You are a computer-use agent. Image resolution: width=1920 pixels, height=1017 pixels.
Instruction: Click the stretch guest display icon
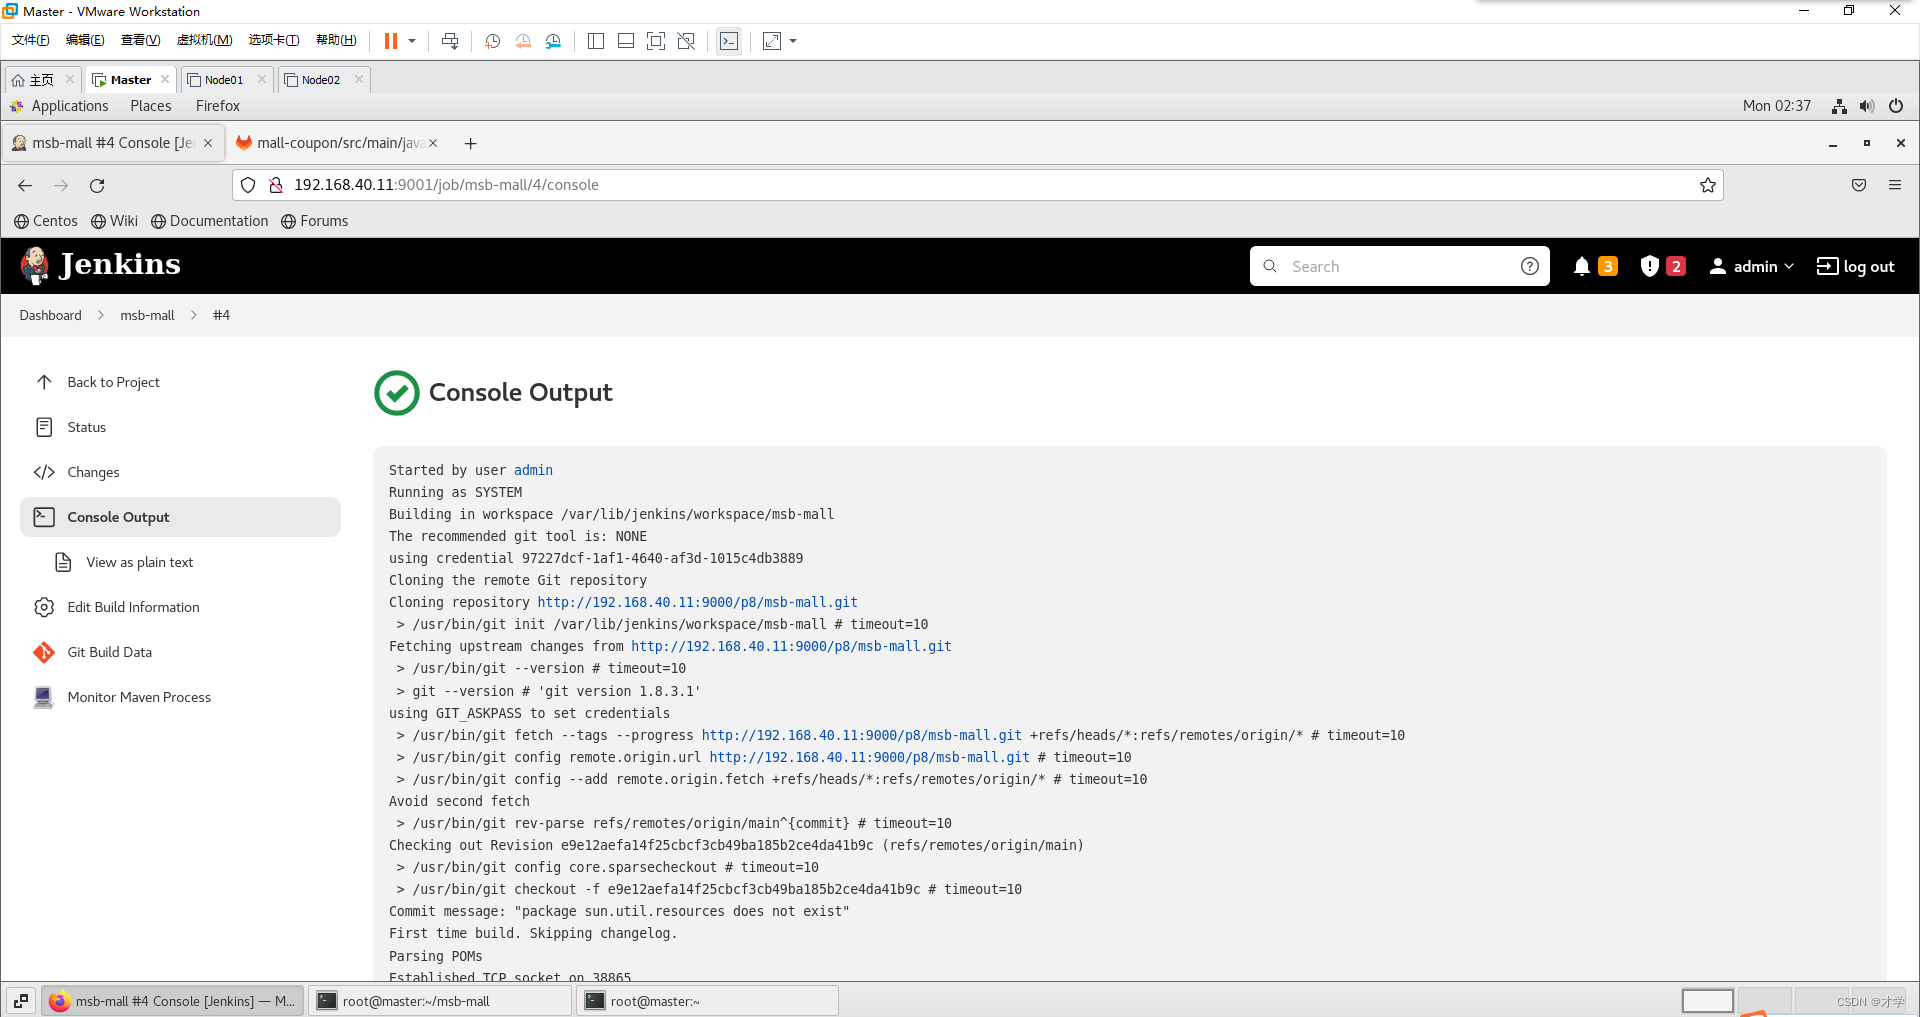click(772, 41)
